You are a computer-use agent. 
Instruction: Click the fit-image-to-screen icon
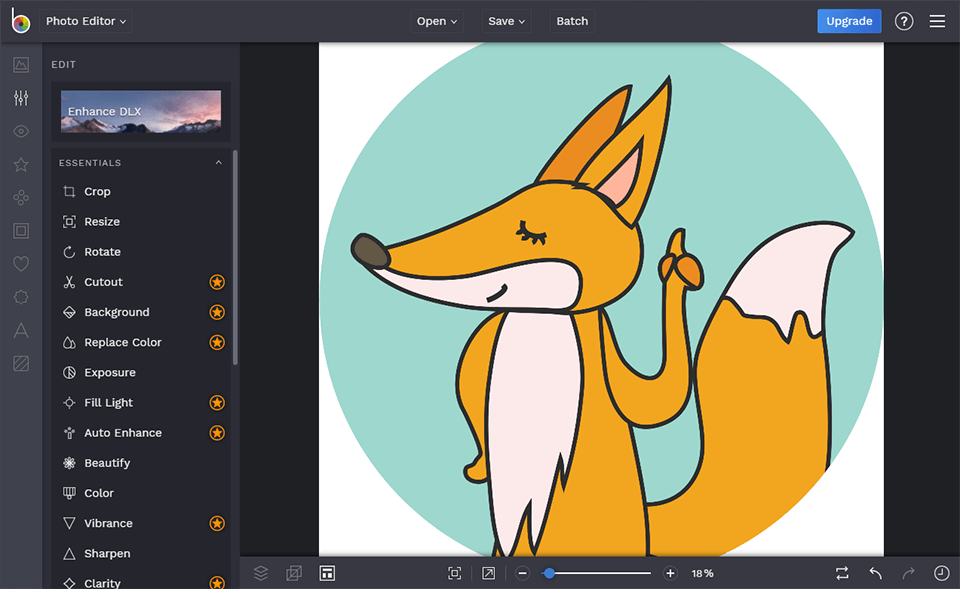tap(454, 572)
